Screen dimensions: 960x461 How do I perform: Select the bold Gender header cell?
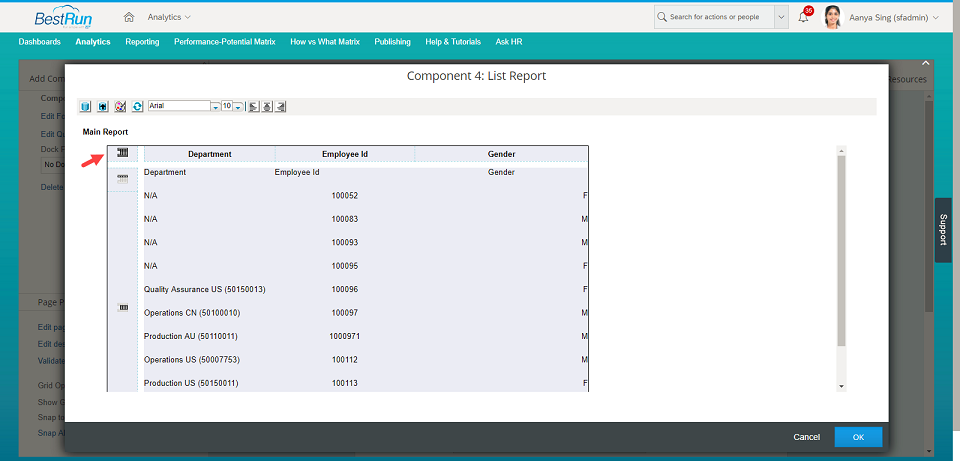pos(501,154)
